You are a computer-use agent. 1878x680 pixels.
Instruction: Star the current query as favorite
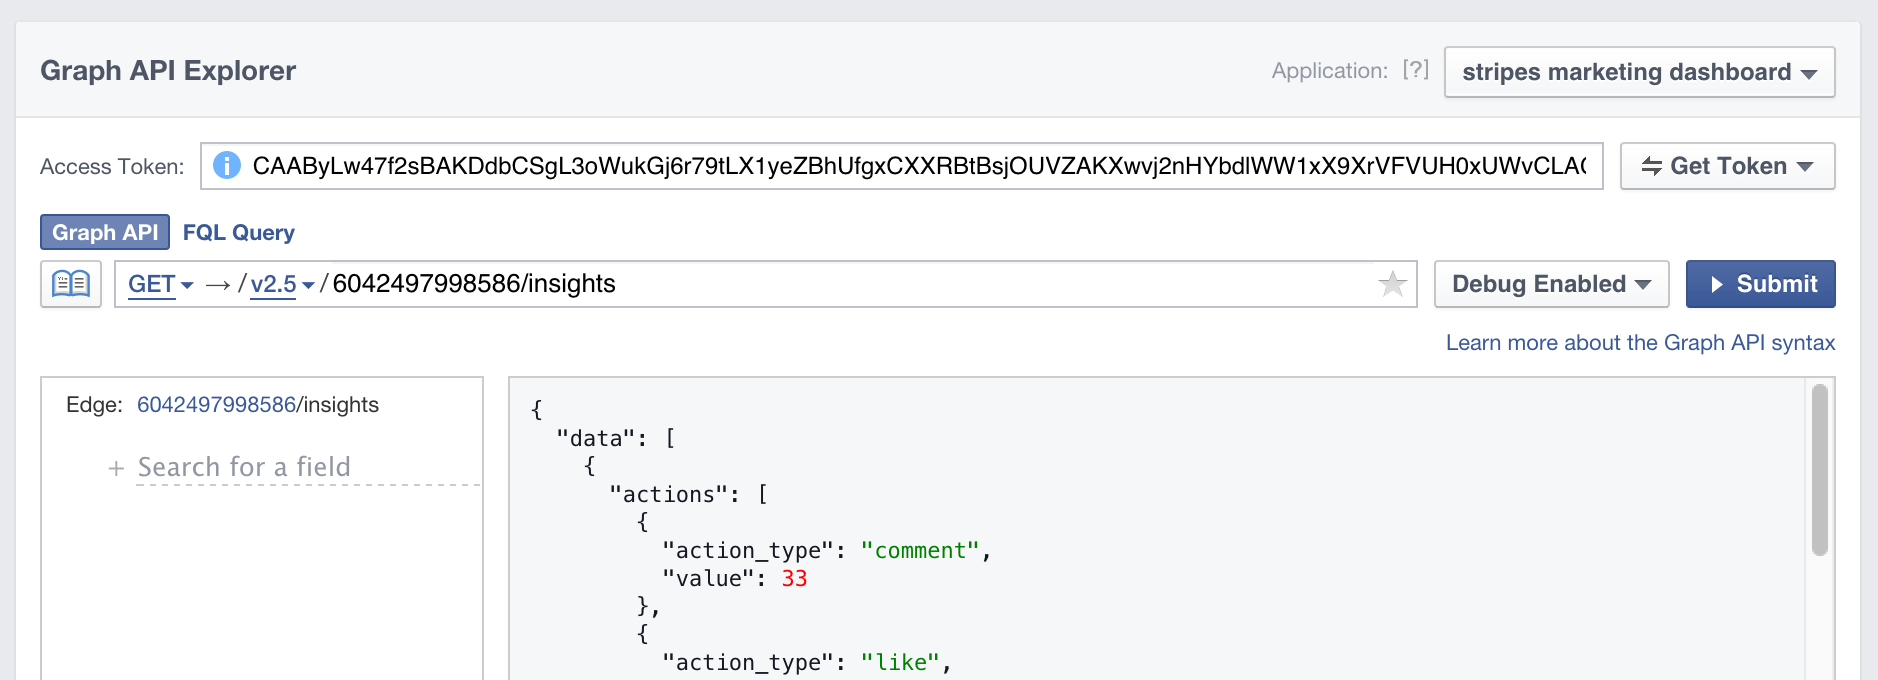tap(1392, 284)
